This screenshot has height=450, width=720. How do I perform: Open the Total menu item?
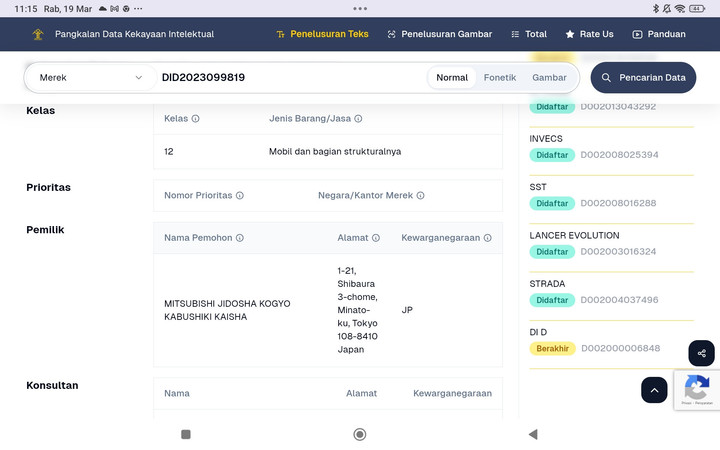pos(528,34)
